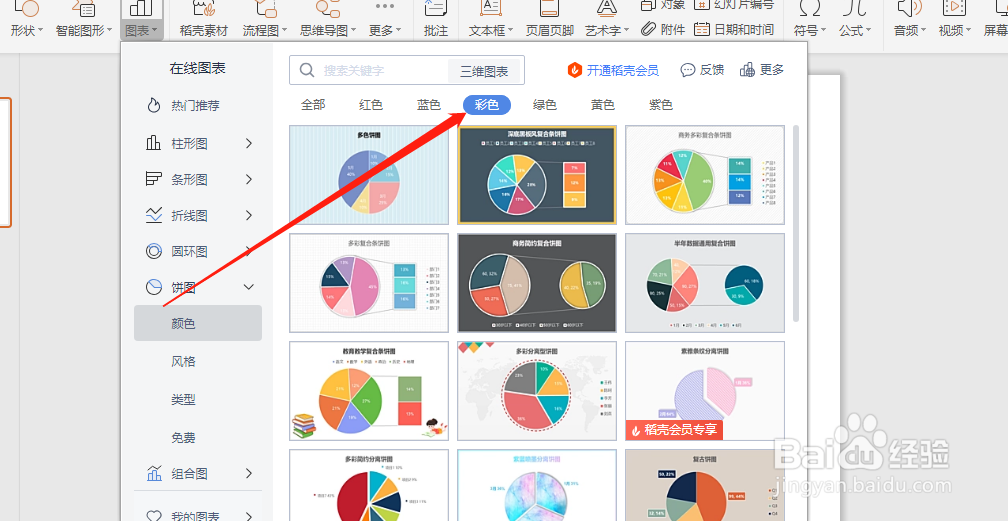Open the 形状 dropdown arrow

40,30
